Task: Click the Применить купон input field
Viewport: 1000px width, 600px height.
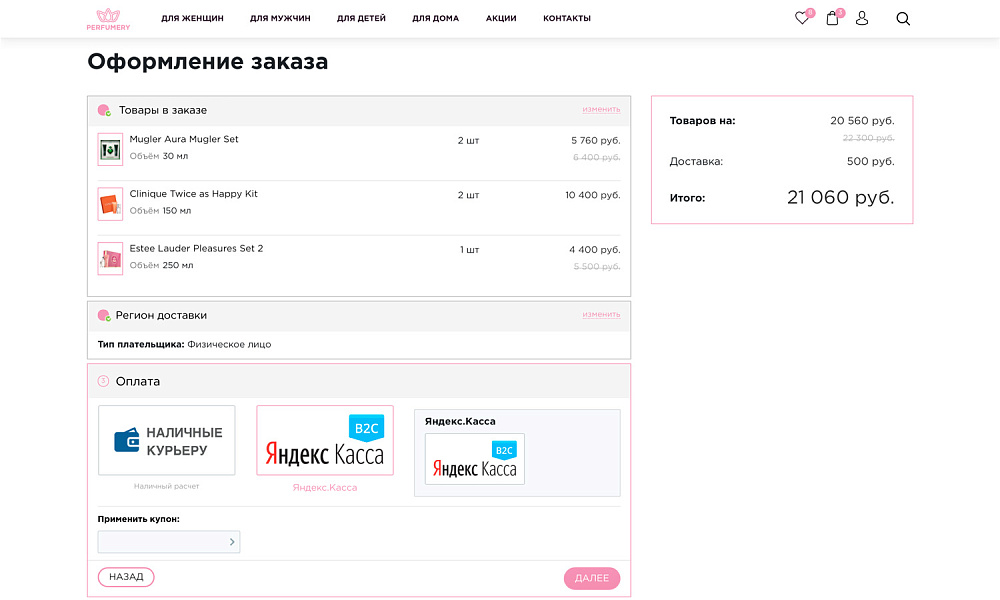Action: 160,541
